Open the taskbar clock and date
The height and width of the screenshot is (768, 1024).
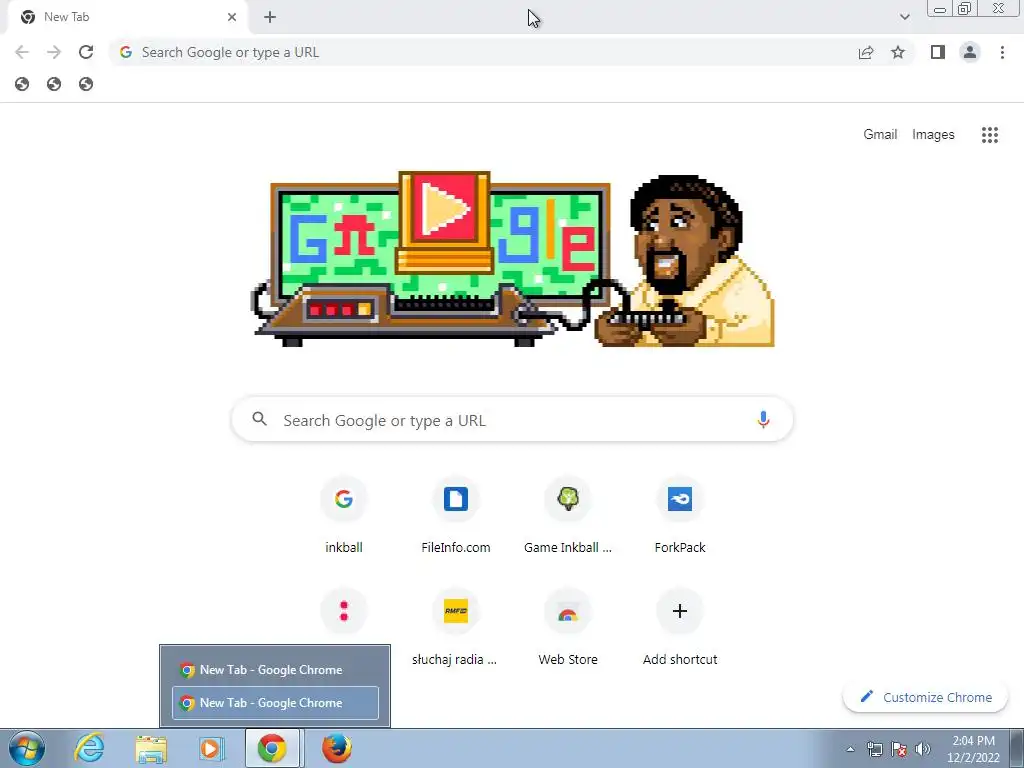tap(973, 749)
